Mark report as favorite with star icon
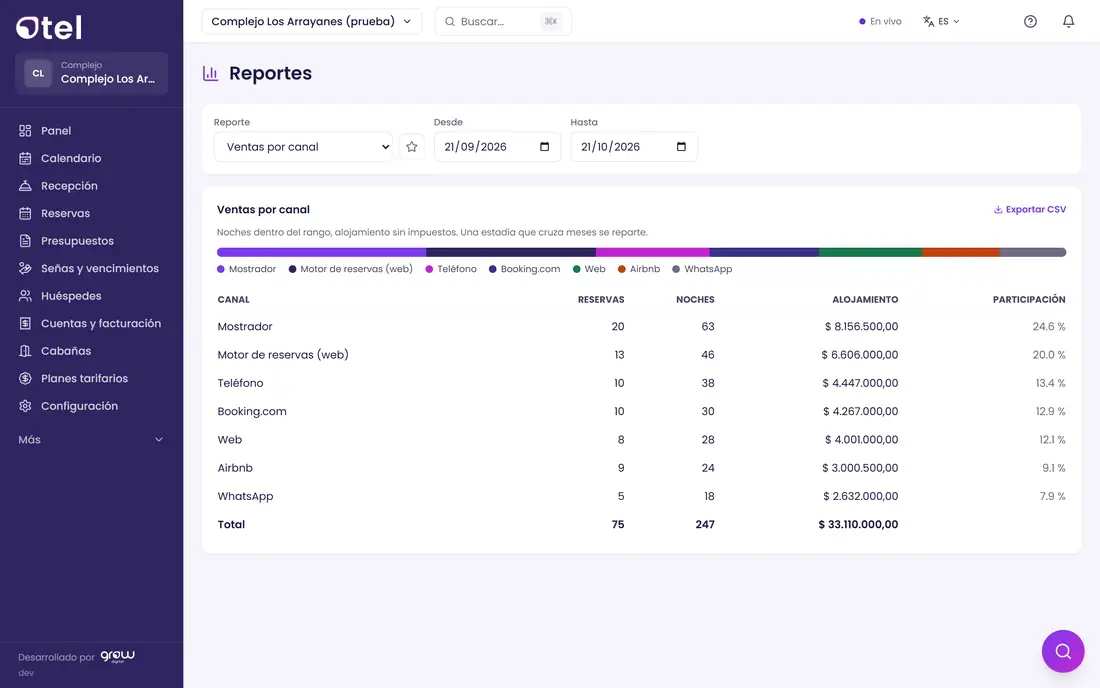Screen dimensions: 1100x688 412,147
